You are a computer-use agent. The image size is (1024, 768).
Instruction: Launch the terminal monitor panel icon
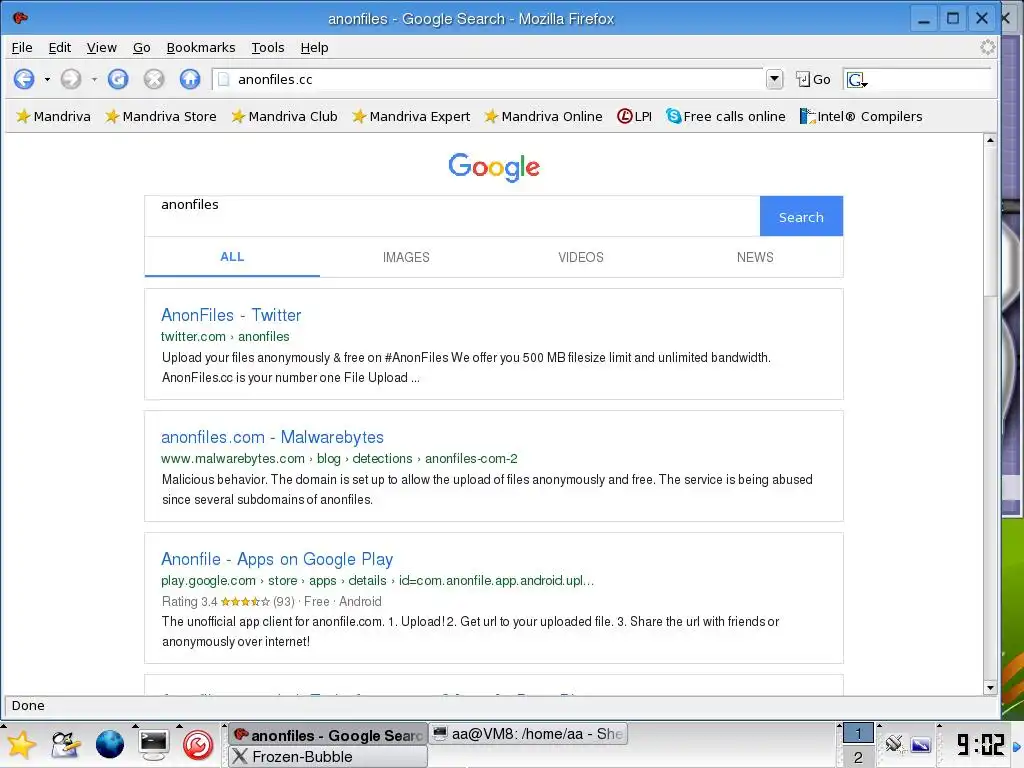point(154,744)
